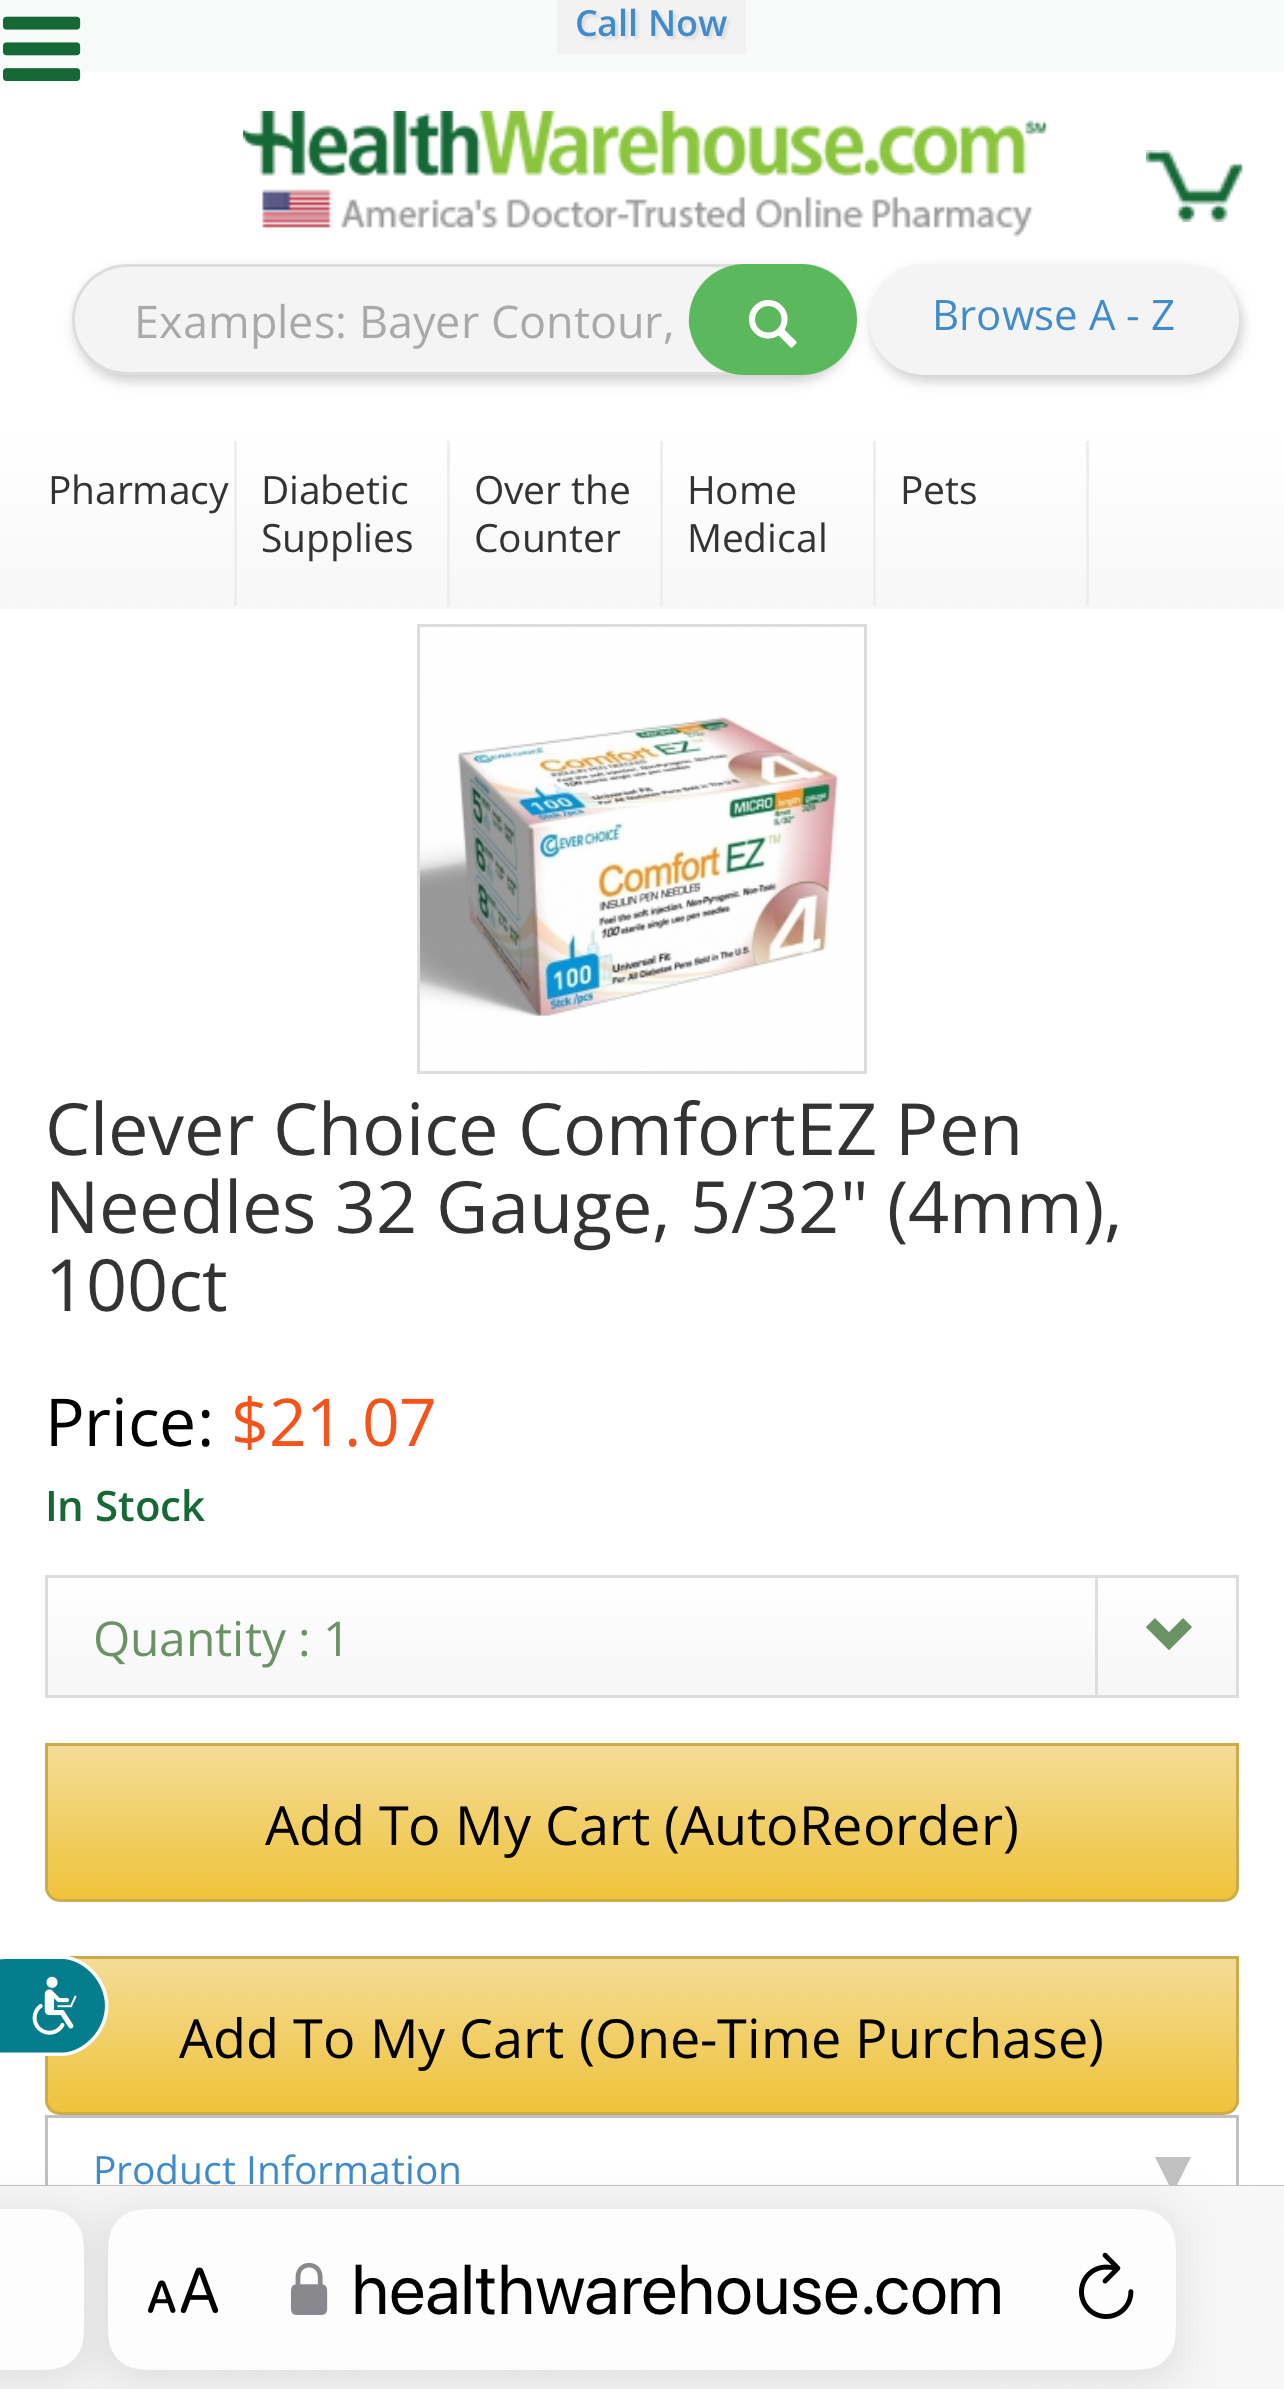1284x2389 pixels.
Task: Open the Home Medical category
Action: click(757, 515)
